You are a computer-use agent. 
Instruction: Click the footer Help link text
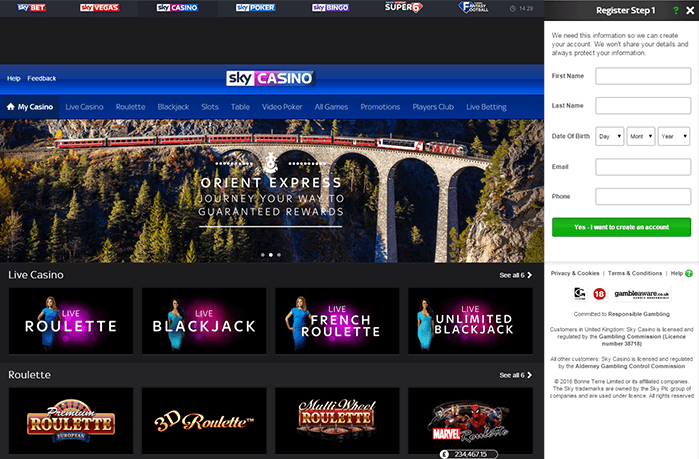pos(677,273)
